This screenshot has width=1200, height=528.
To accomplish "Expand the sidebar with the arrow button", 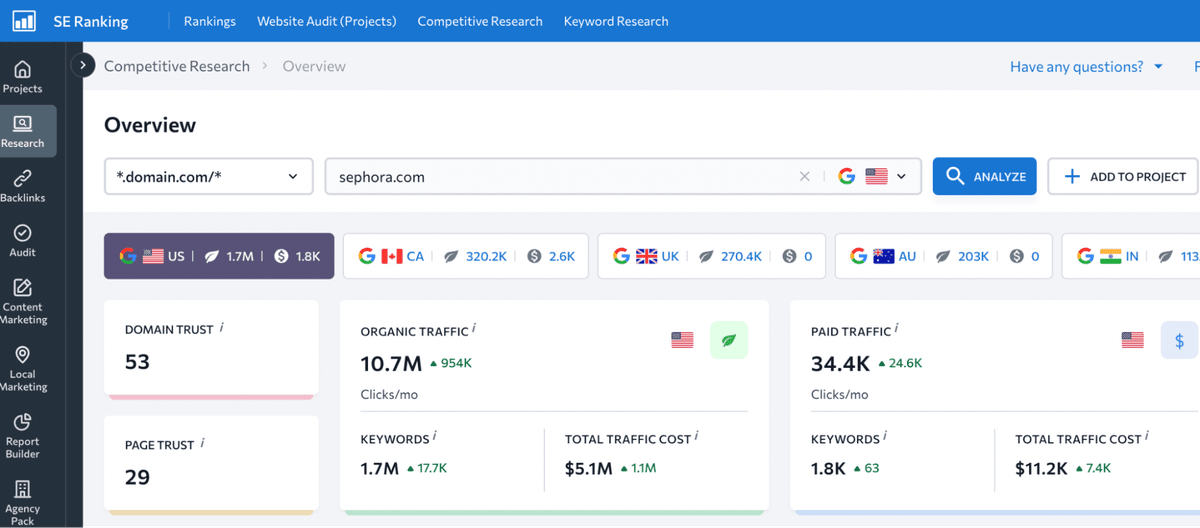I will [83, 65].
